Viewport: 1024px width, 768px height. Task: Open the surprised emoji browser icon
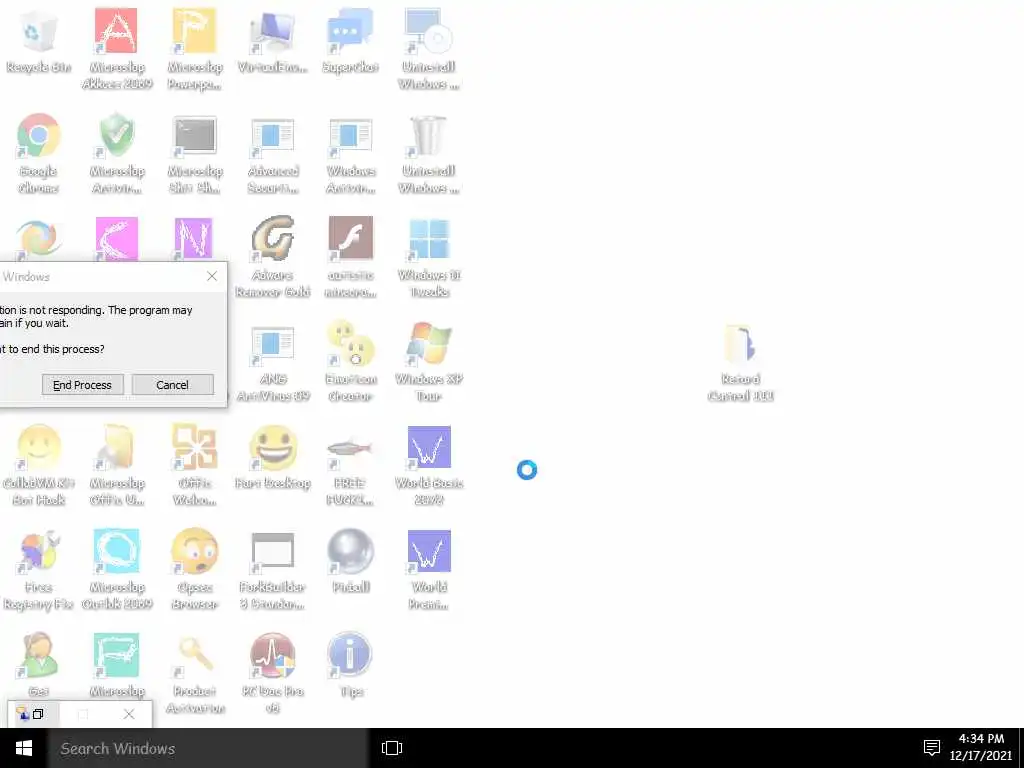click(x=195, y=569)
